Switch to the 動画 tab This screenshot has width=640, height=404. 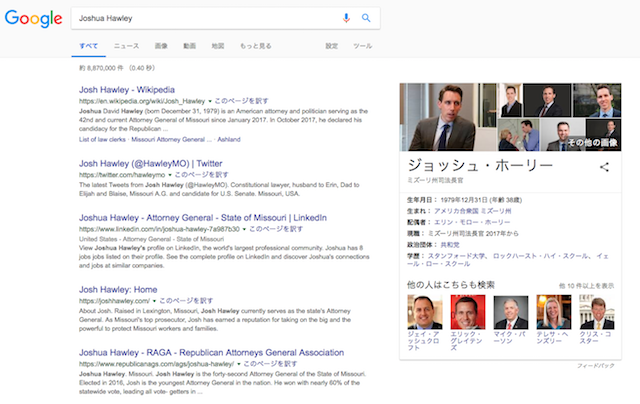point(189,46)
